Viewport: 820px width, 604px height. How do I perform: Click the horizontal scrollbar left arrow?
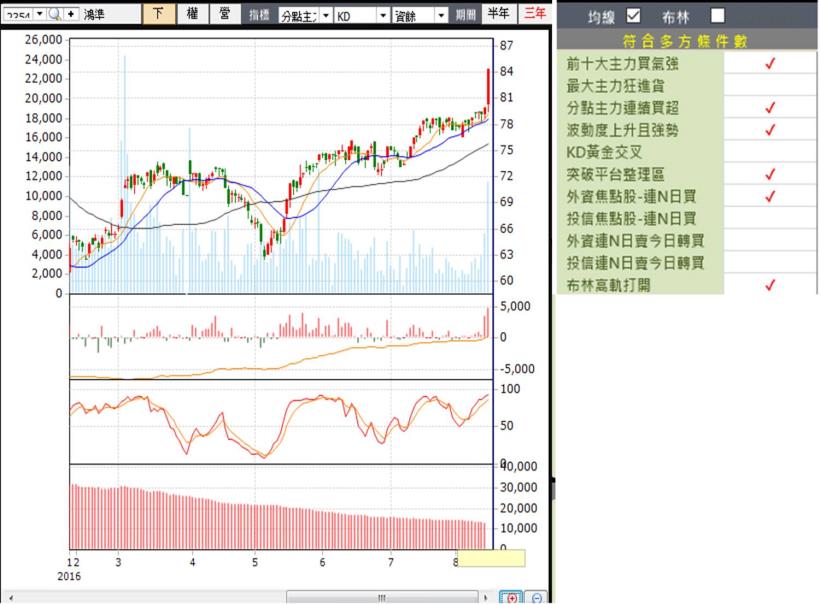[x=9, y=597]
